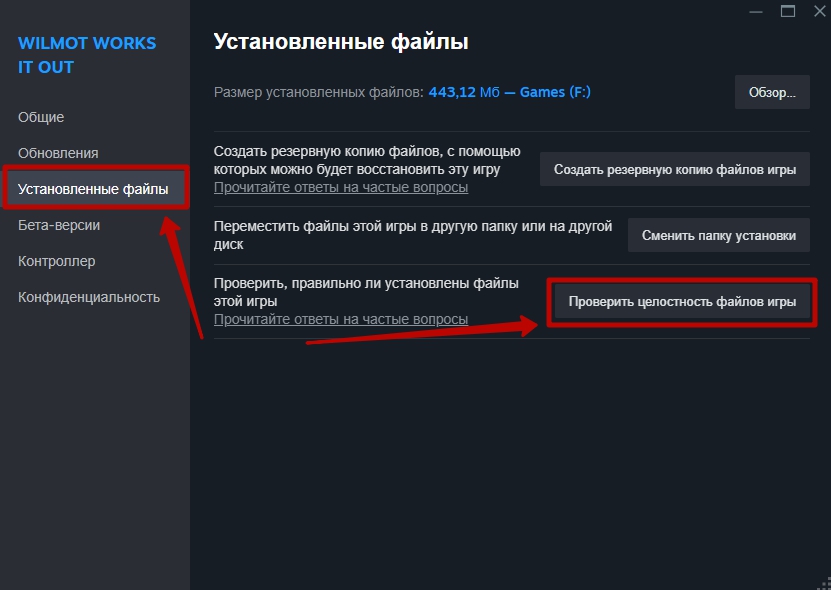Click Проверить целостность файлов игры
The width and height of the screenshot is (831, 590).
click(x=682, y=302)
